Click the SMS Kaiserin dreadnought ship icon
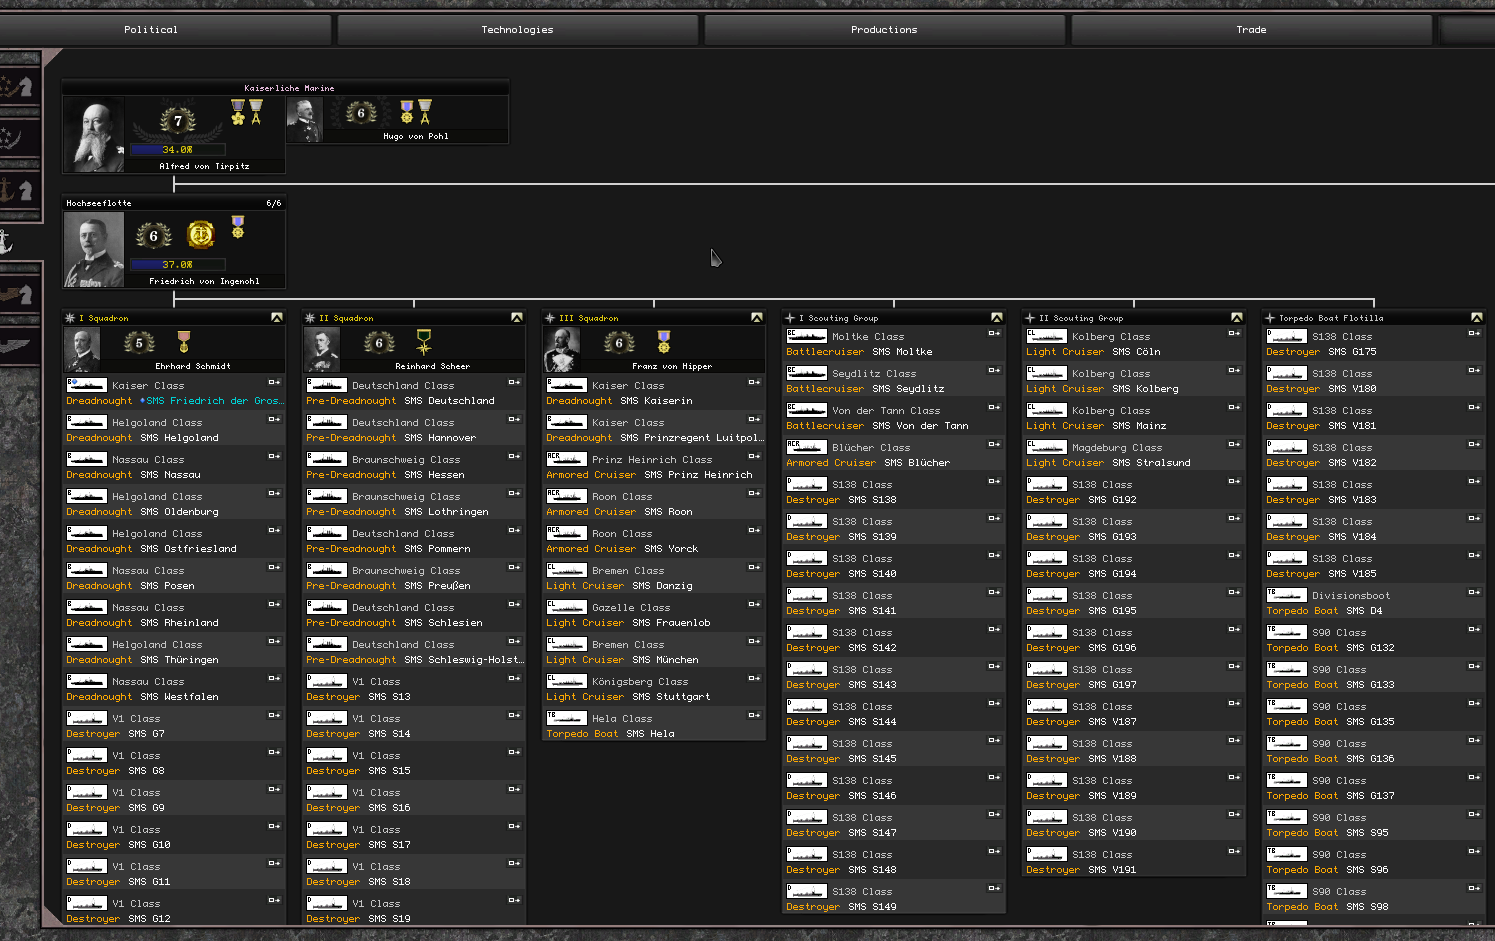Image resolution: width=1495 pixels, height=941 pixels. 566,385
